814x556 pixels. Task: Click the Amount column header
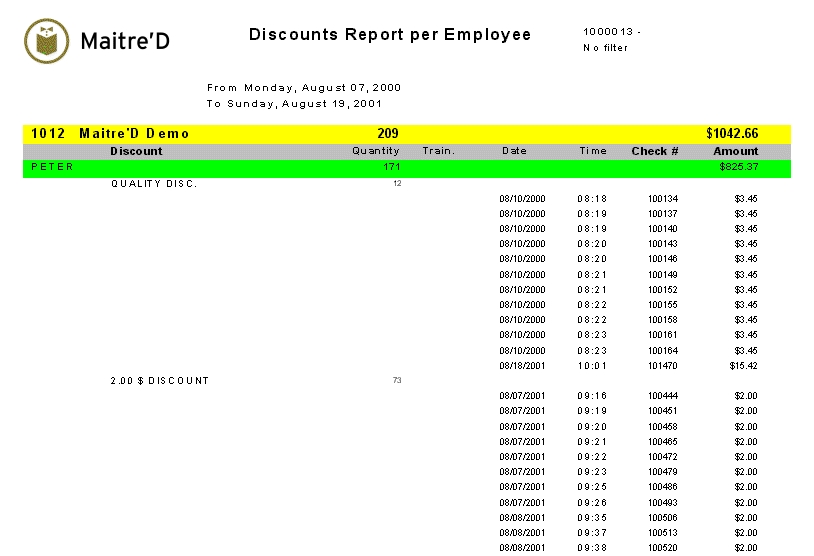[735, 151]
